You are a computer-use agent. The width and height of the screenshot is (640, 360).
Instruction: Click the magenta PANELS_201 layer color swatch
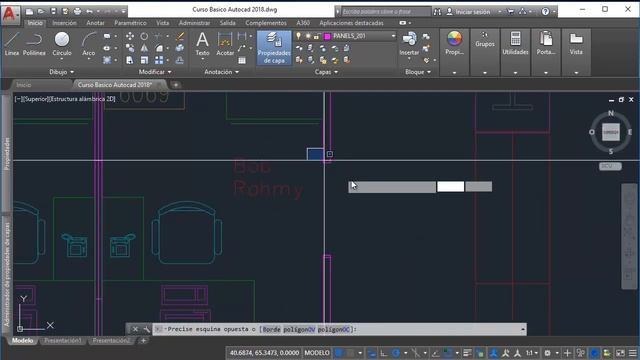(x=327, y=36)
